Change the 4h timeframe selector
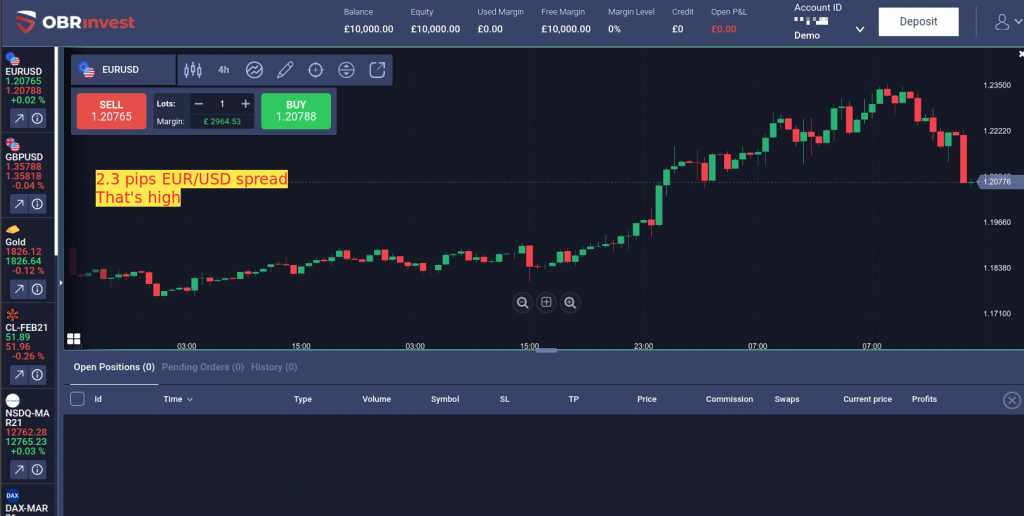 (x=224, y=70)
